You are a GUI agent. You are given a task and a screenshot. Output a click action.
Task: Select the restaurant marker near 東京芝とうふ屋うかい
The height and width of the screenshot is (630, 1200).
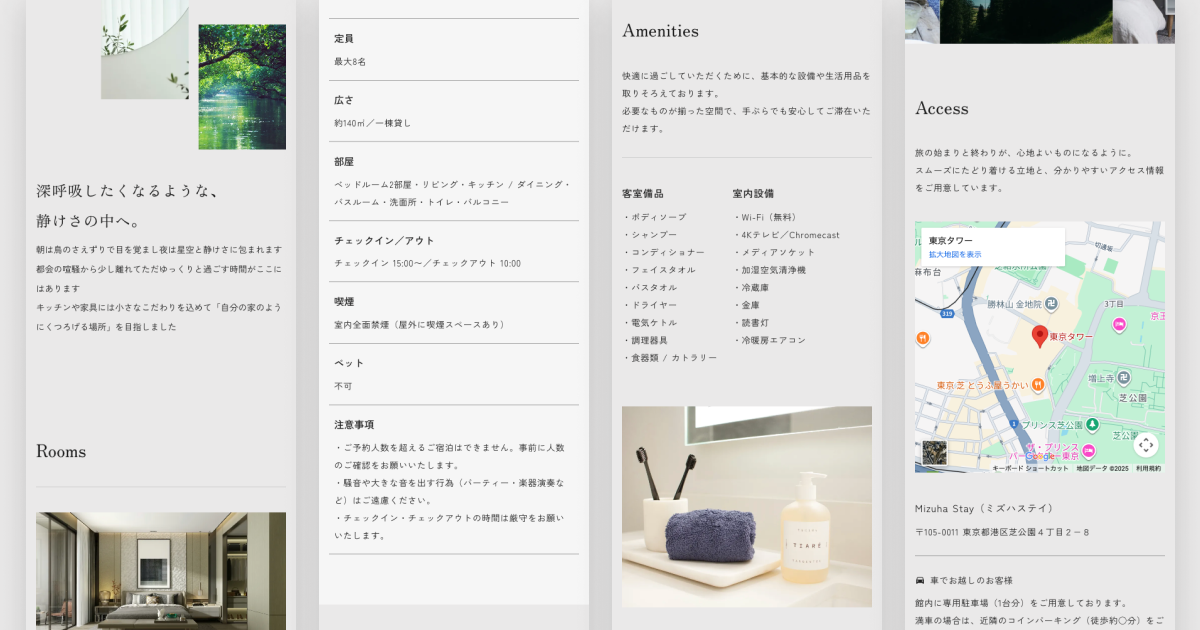click(1040, 385)
